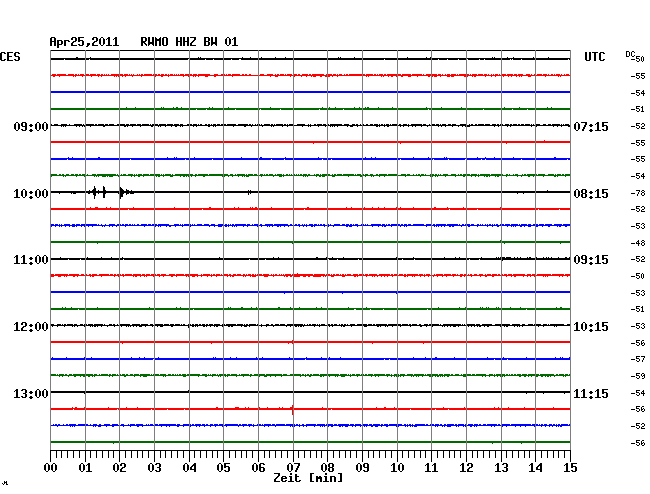Viewport: 650px width, 494px height.
Task: Select the 09:00 CES time label
Action: coord(31,126)
